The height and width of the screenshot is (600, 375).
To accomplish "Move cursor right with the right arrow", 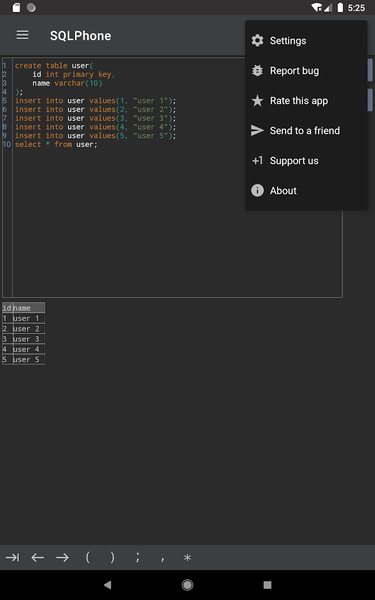I will click(62, 558).
